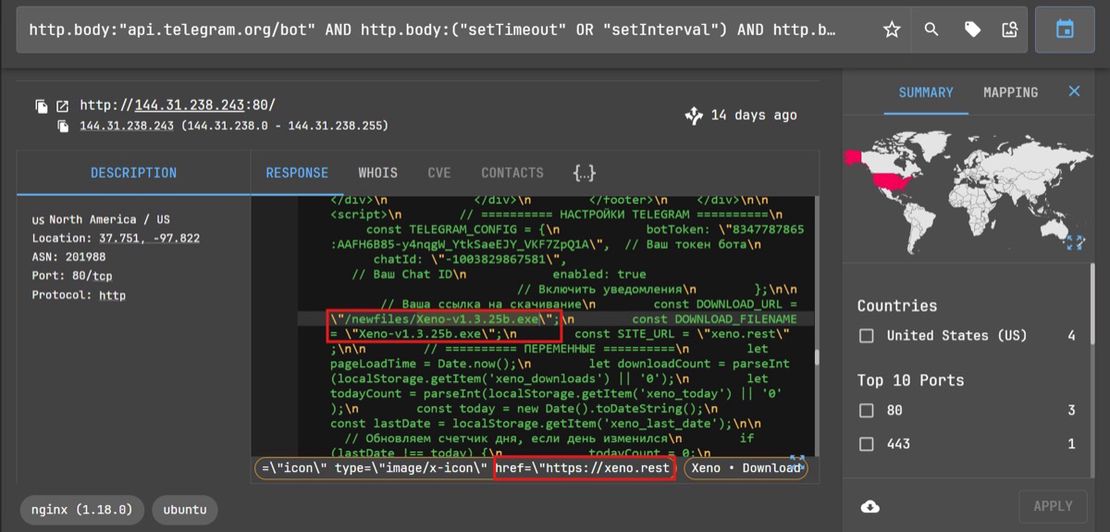The height and width of the screenshot is (532, 1110).
Task: Open the CVE tab
Action: coord(439,173)
